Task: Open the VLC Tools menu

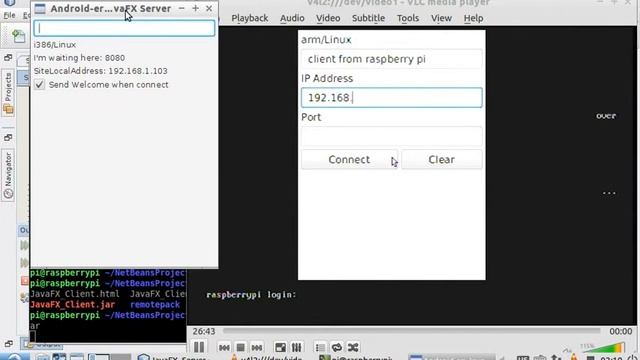Action: tap(408, 18)
